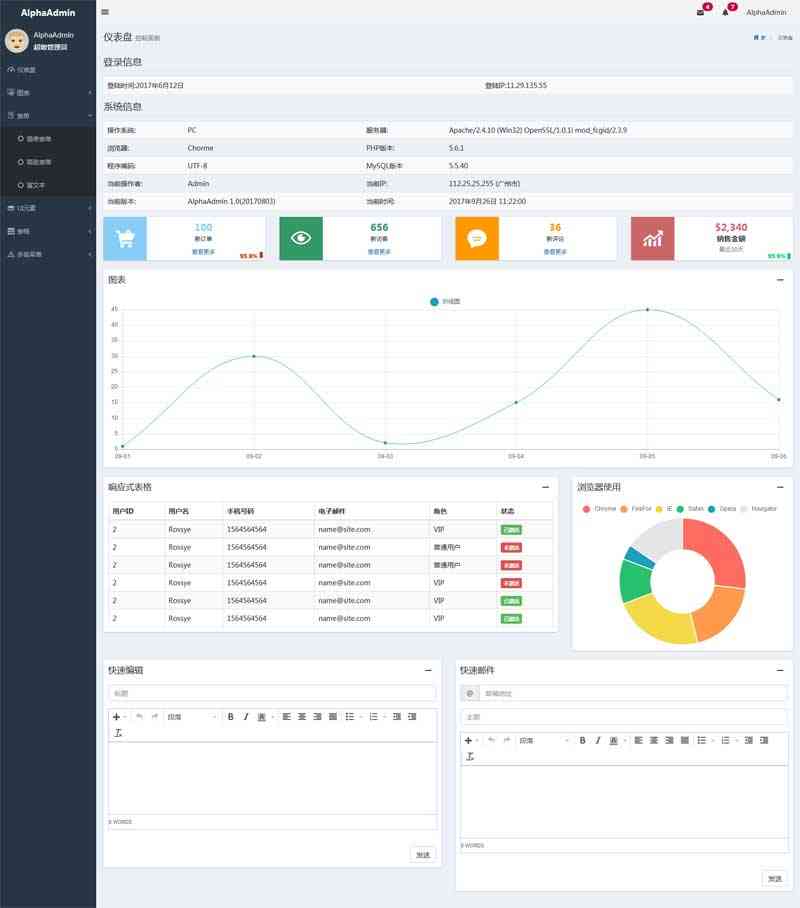Click the blue shopping cart tile

[125, 239]
